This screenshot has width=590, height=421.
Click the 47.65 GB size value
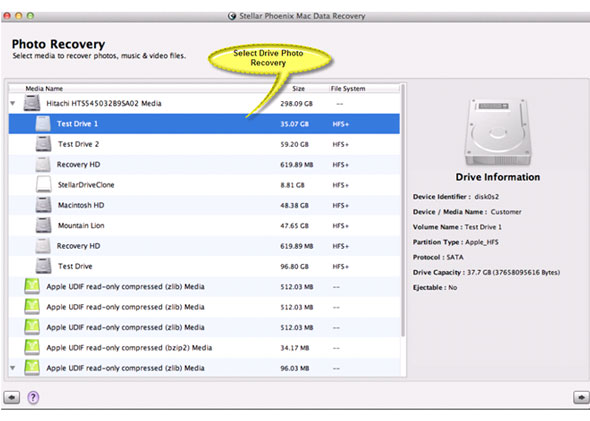pyautogui.click(x=294, y=225)
